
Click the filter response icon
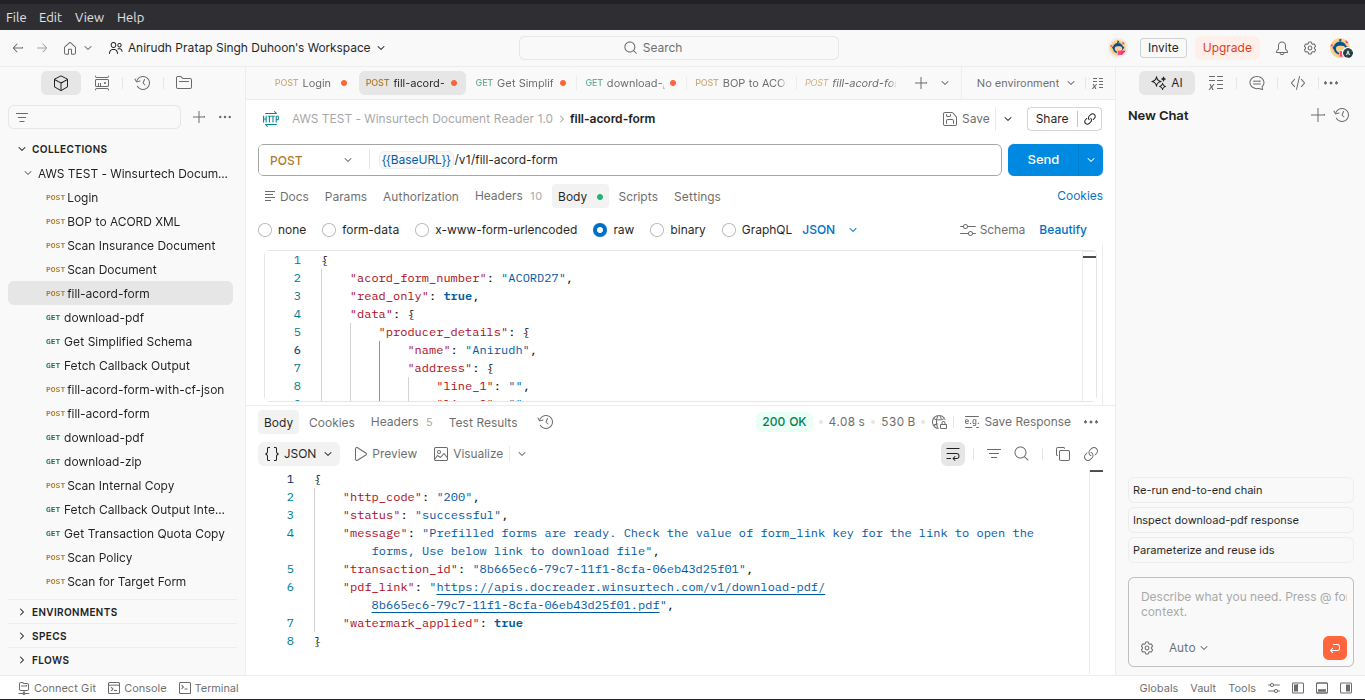994,454
